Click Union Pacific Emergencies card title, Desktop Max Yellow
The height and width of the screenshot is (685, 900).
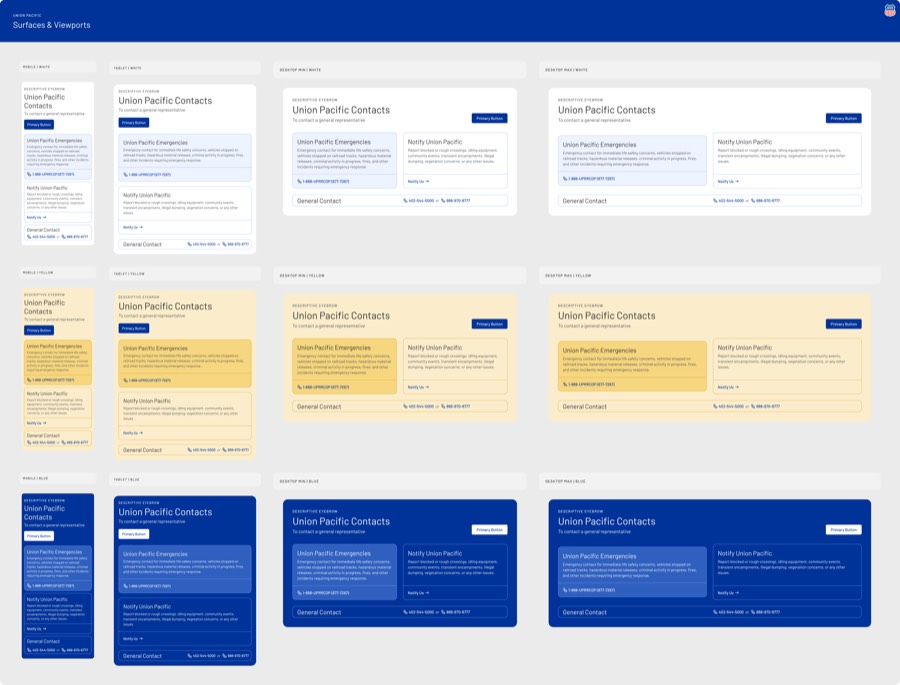pyautogui.click(x=599, y=350)
